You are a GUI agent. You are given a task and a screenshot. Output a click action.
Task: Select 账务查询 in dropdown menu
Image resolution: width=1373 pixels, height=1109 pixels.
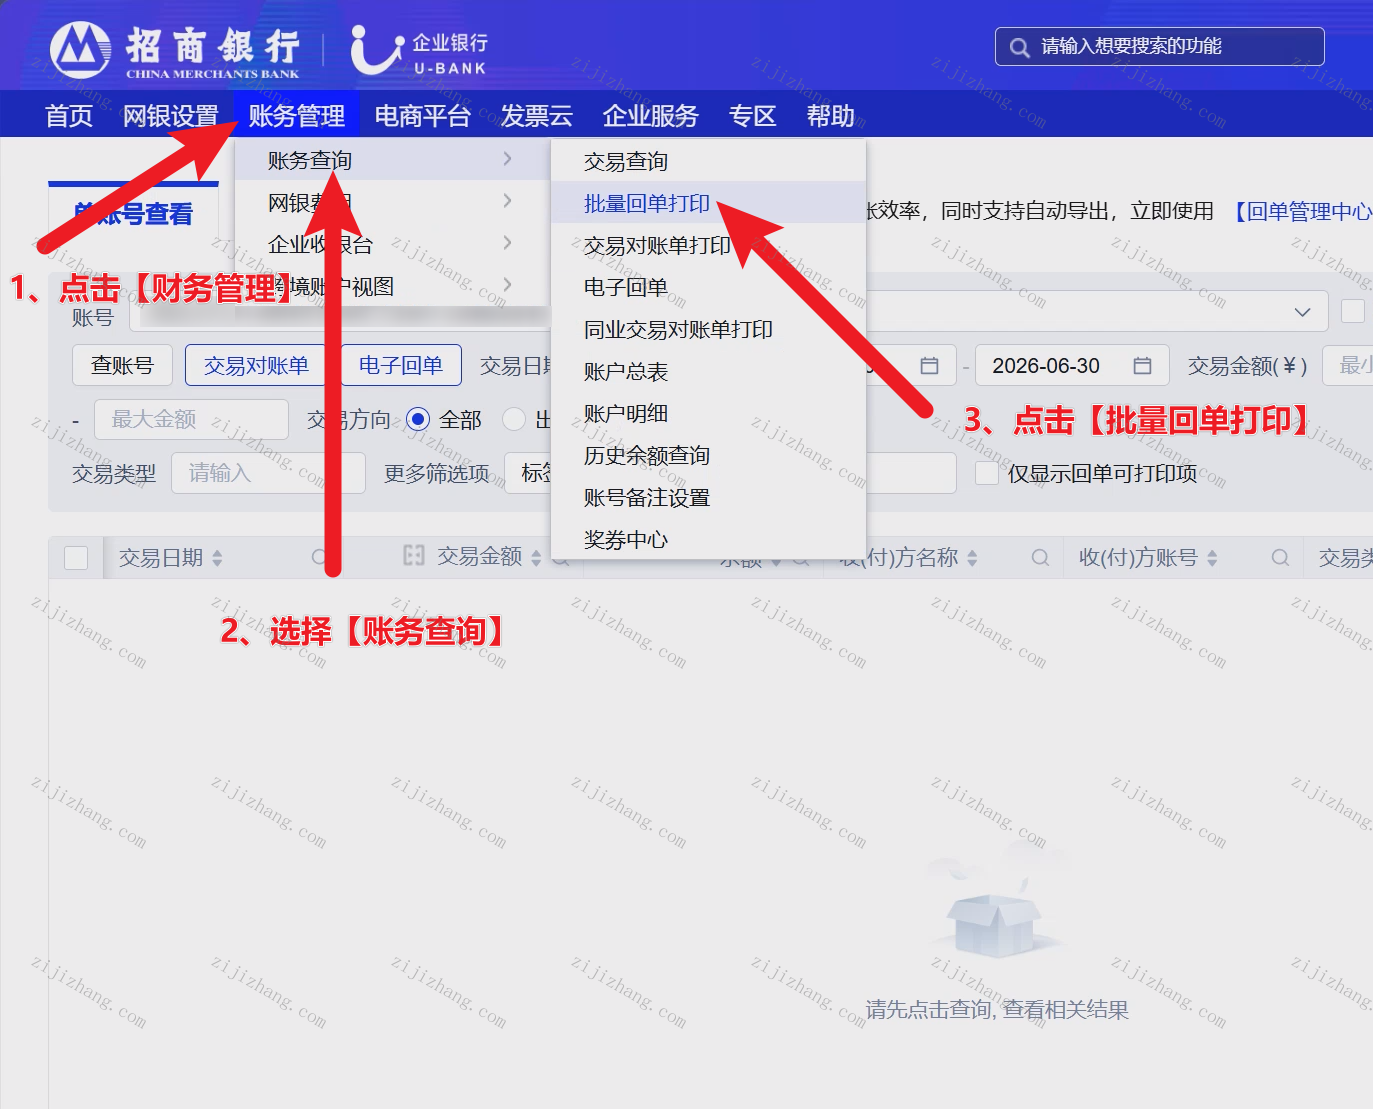tap(392, 160)
